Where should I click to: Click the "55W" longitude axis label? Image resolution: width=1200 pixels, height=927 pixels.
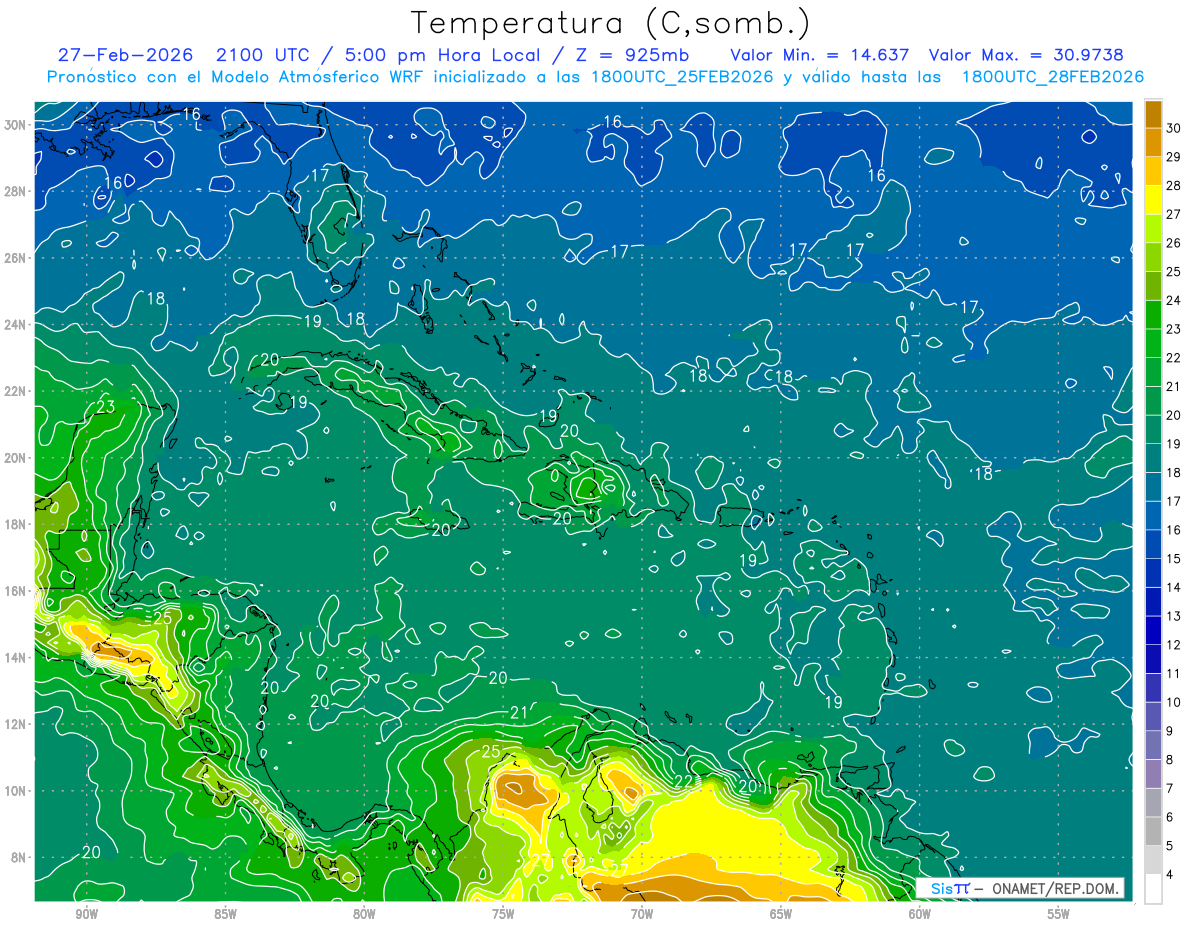click(1059, 914)
